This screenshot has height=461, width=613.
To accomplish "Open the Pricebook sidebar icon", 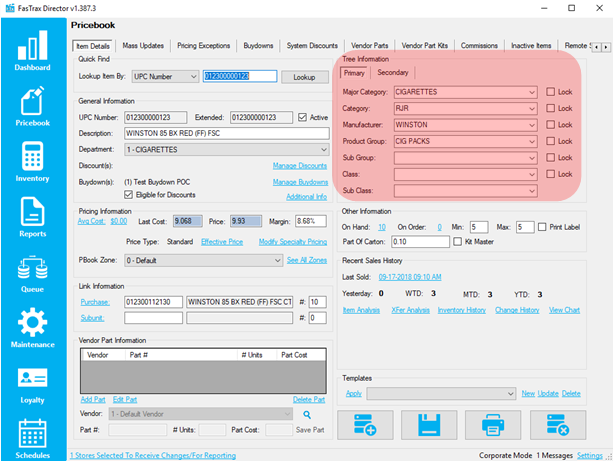I will (x=32, y=106).
